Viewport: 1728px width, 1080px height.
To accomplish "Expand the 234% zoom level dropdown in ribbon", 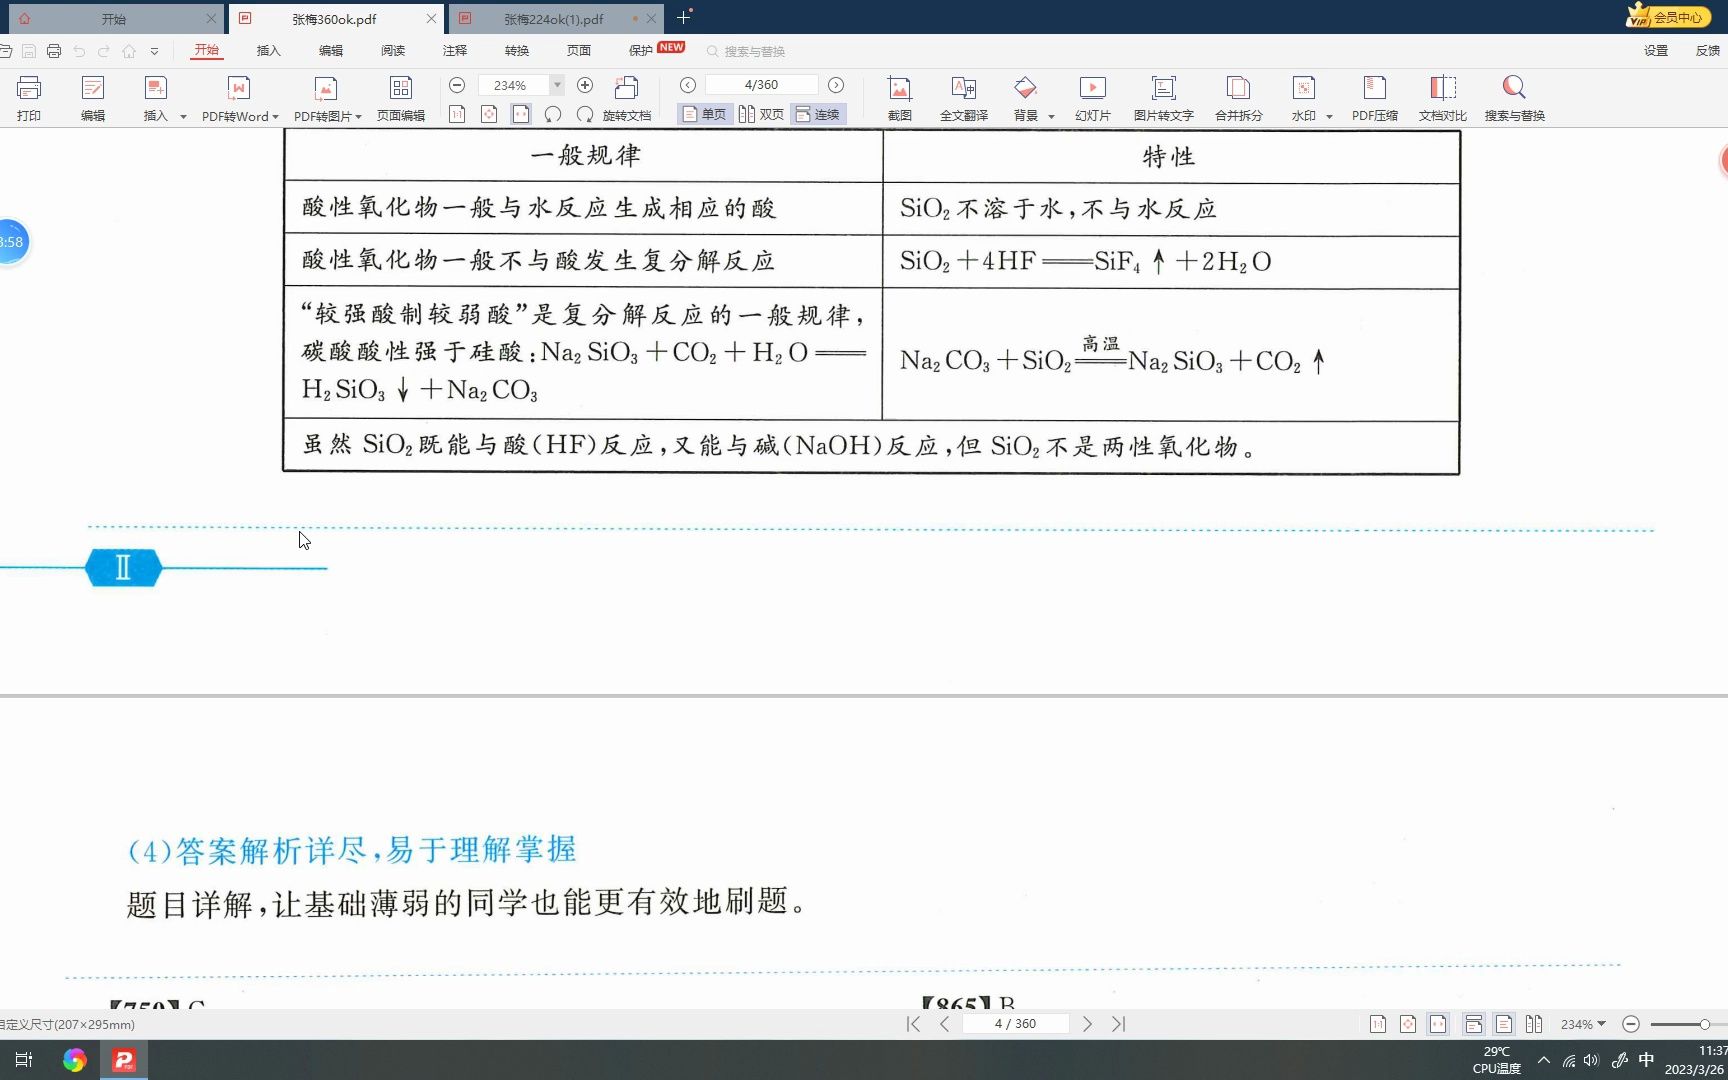I will [557, 85].
